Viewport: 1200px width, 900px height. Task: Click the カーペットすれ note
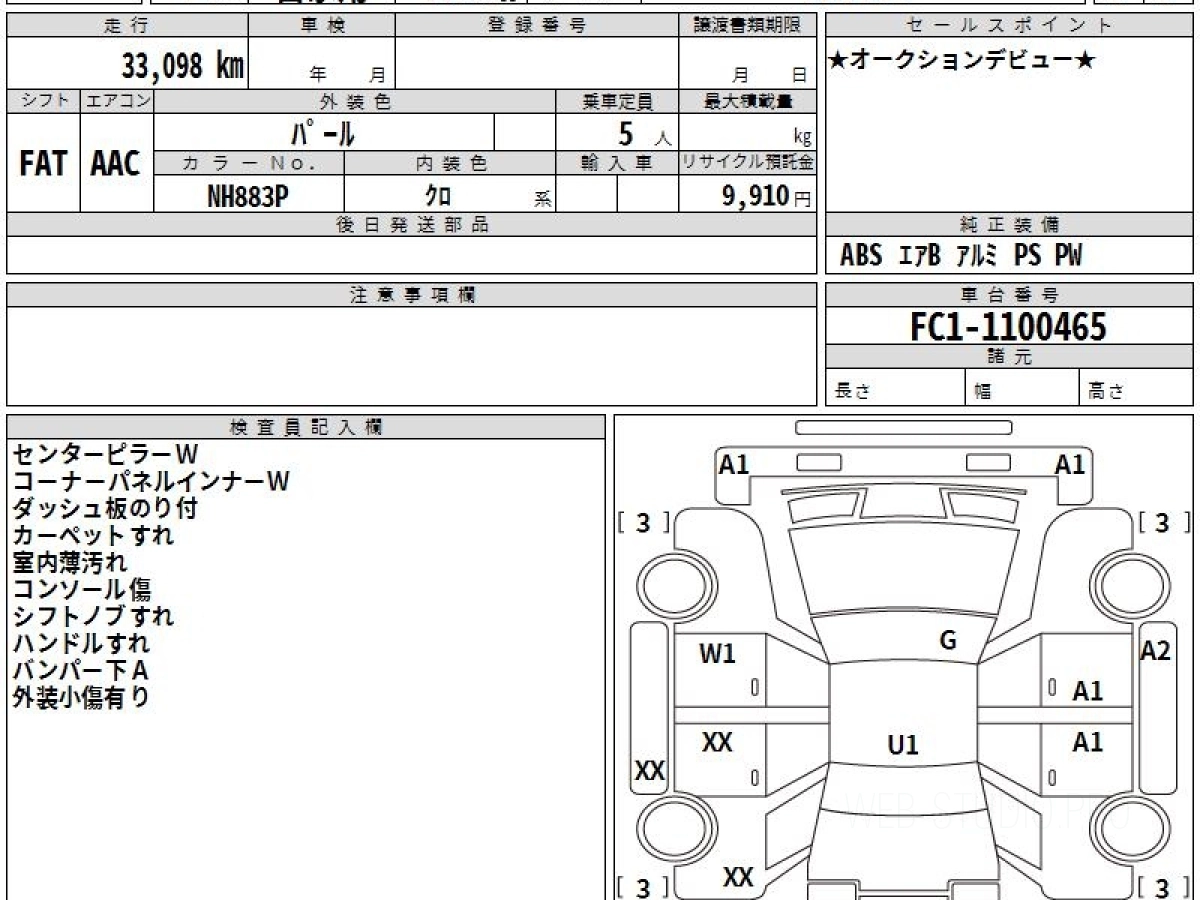tap(93, 535)
